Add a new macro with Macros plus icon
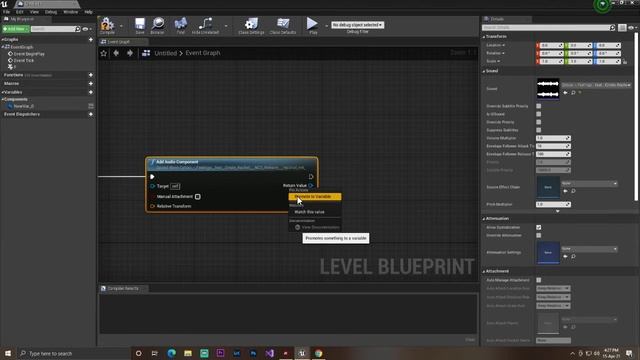640x360 pixels. [91, 84]
